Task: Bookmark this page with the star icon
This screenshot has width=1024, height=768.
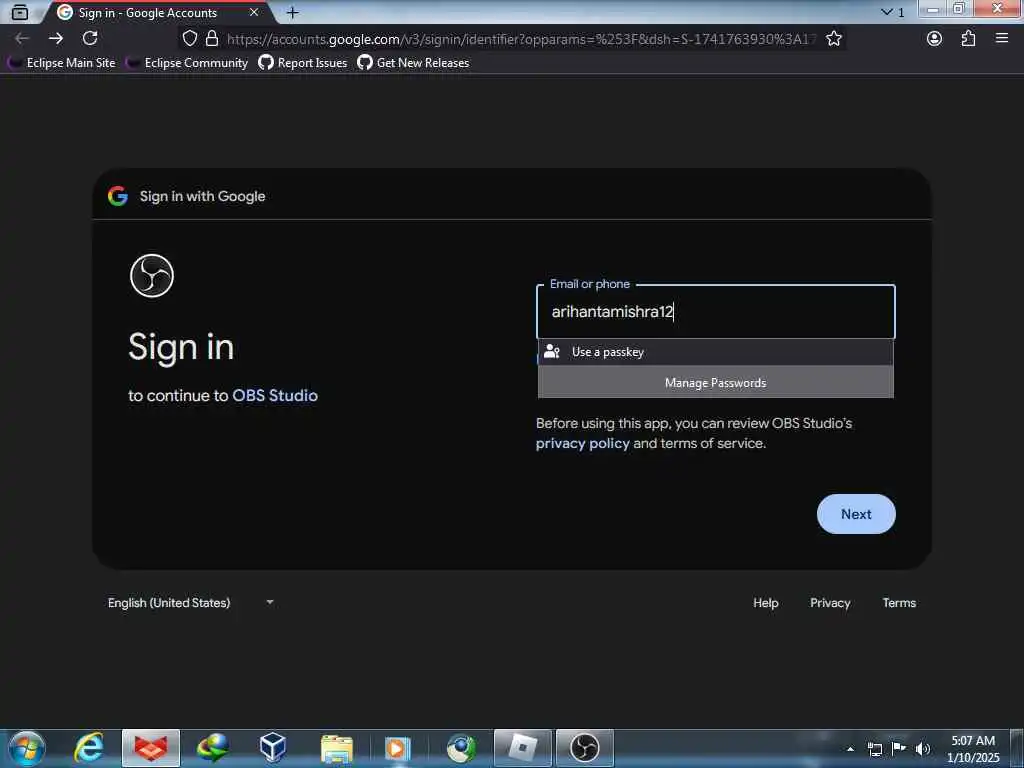Action: (x=834, y=39)
